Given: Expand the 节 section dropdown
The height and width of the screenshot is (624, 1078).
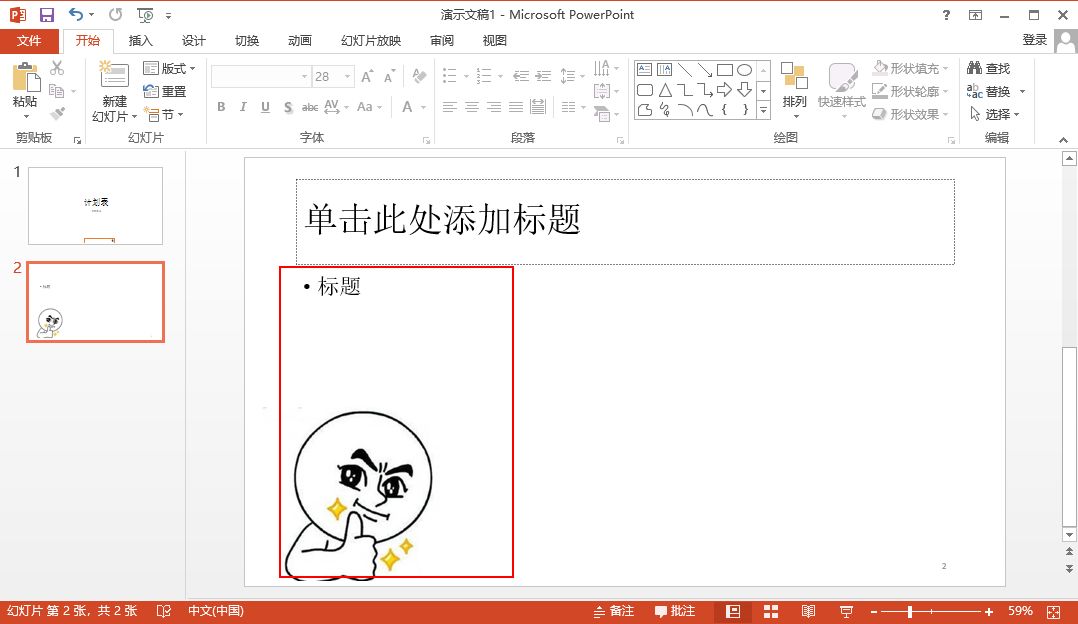Looking at the screenshot, I should [166, 114].
